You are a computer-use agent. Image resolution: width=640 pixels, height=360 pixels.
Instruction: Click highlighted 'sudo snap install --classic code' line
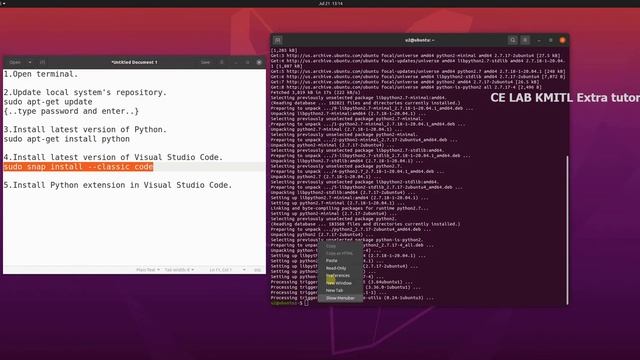78,167
